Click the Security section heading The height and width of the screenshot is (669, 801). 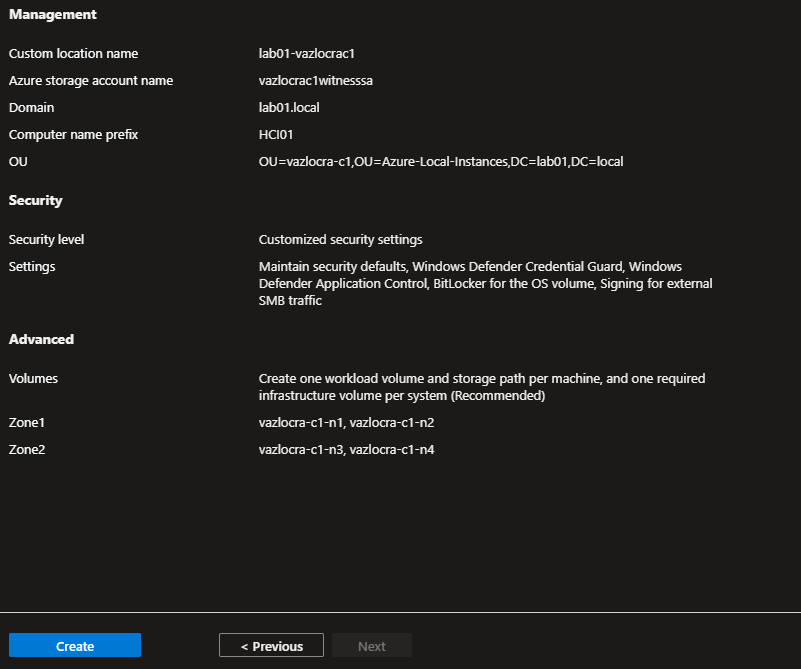[x=35, y=201]
